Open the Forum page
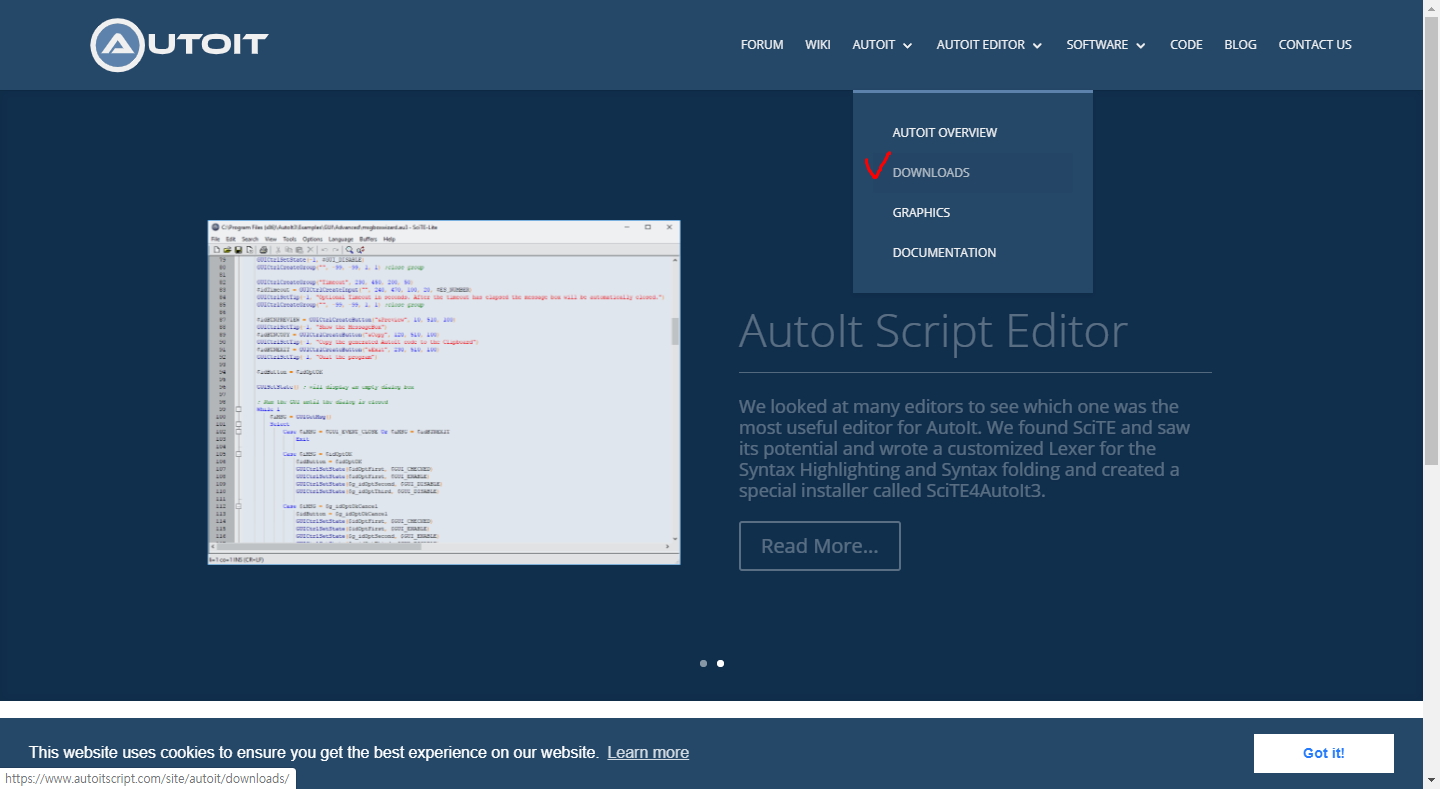 pos(762,45)
